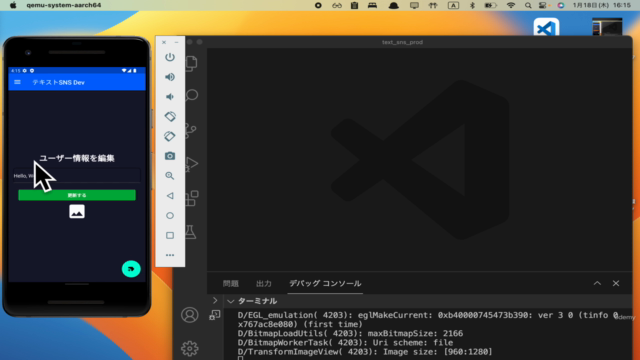640x360 pixels.
Task: Activate the emulator zoom magnifier icon
Action: pos(170,176)
